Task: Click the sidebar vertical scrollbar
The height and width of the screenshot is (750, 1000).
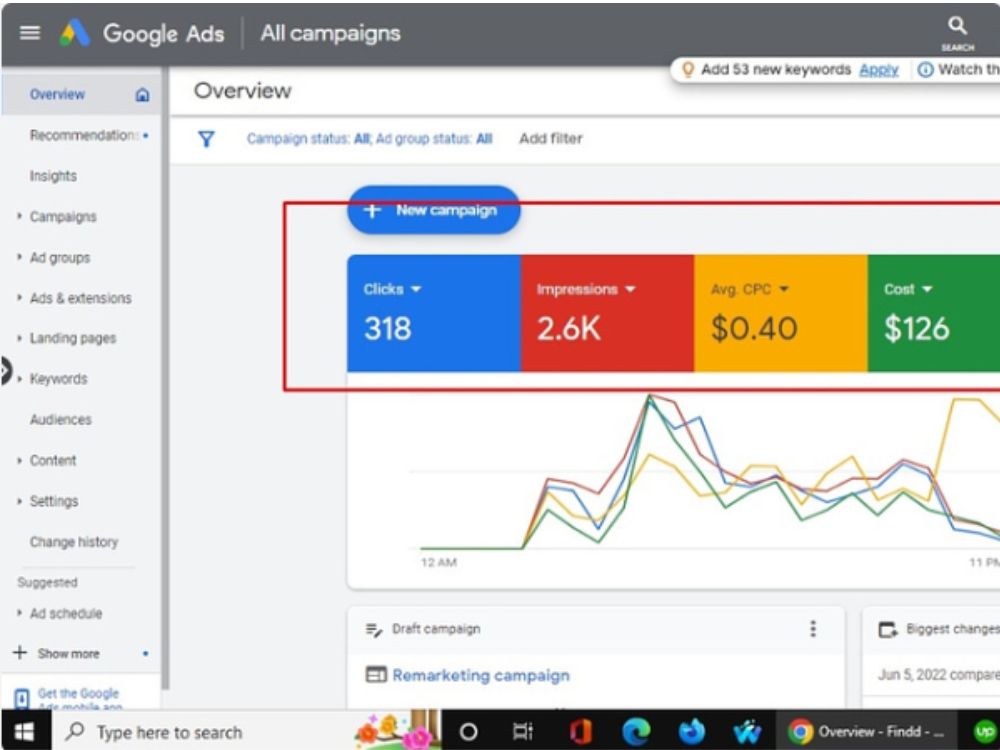Action: point(165,376)
